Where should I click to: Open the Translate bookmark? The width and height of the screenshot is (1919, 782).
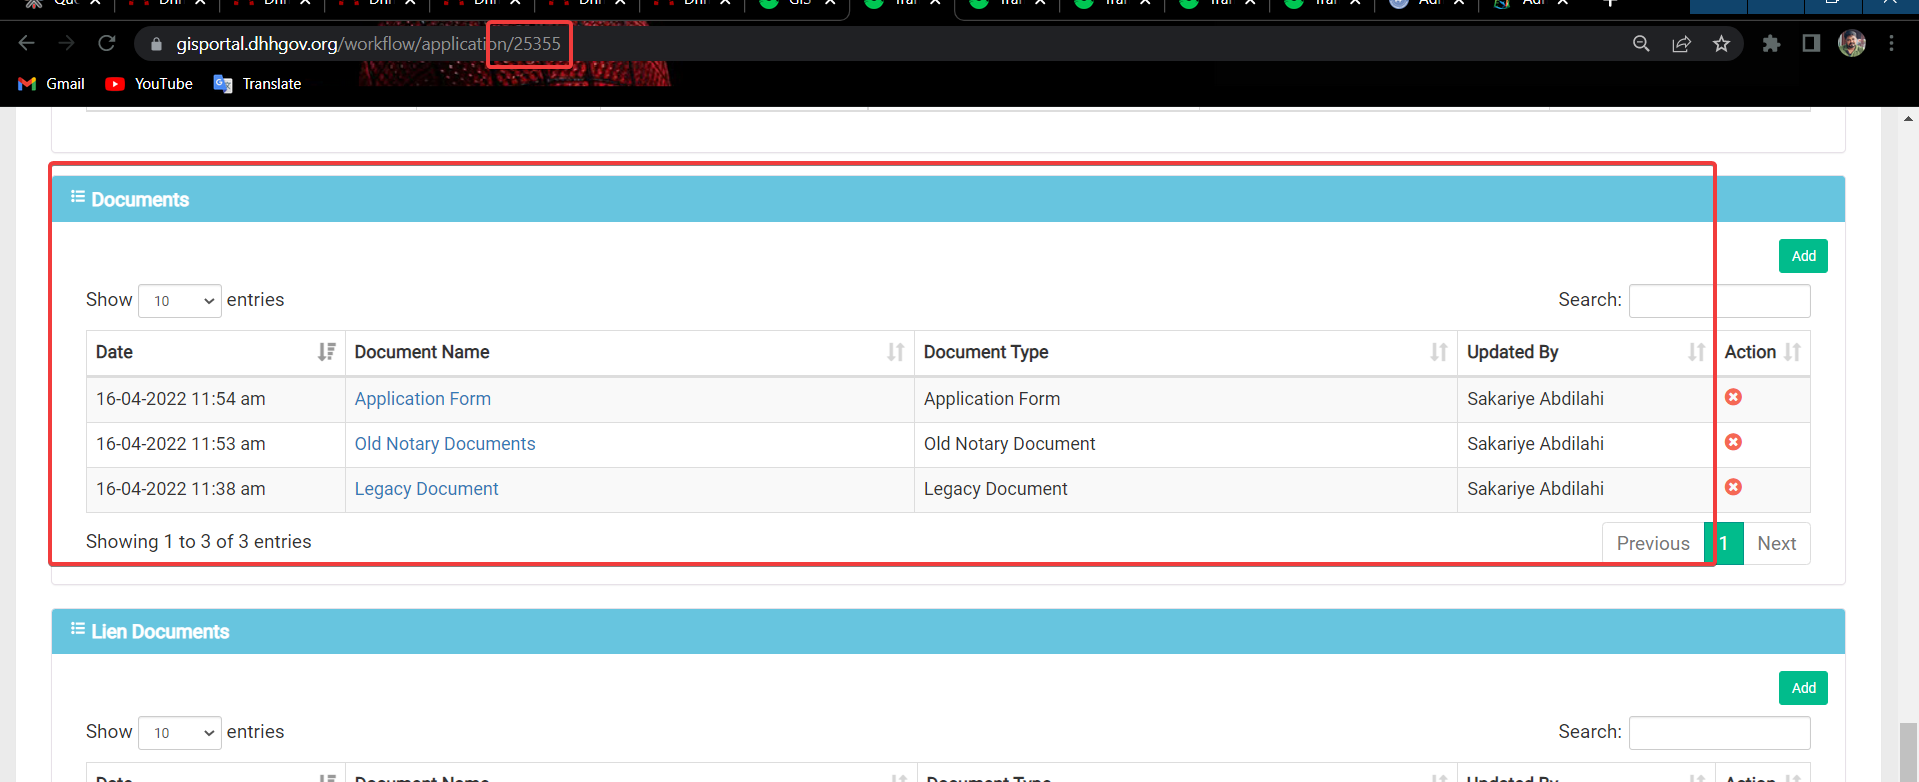pyautogui.click(x=257, y=84)
